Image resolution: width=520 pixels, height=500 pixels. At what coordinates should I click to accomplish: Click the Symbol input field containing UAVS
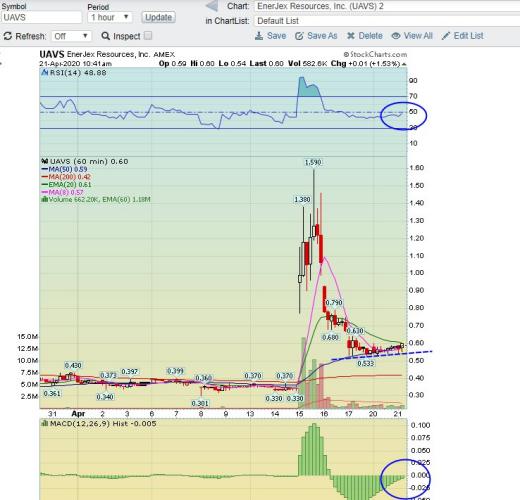pos(41,17)
